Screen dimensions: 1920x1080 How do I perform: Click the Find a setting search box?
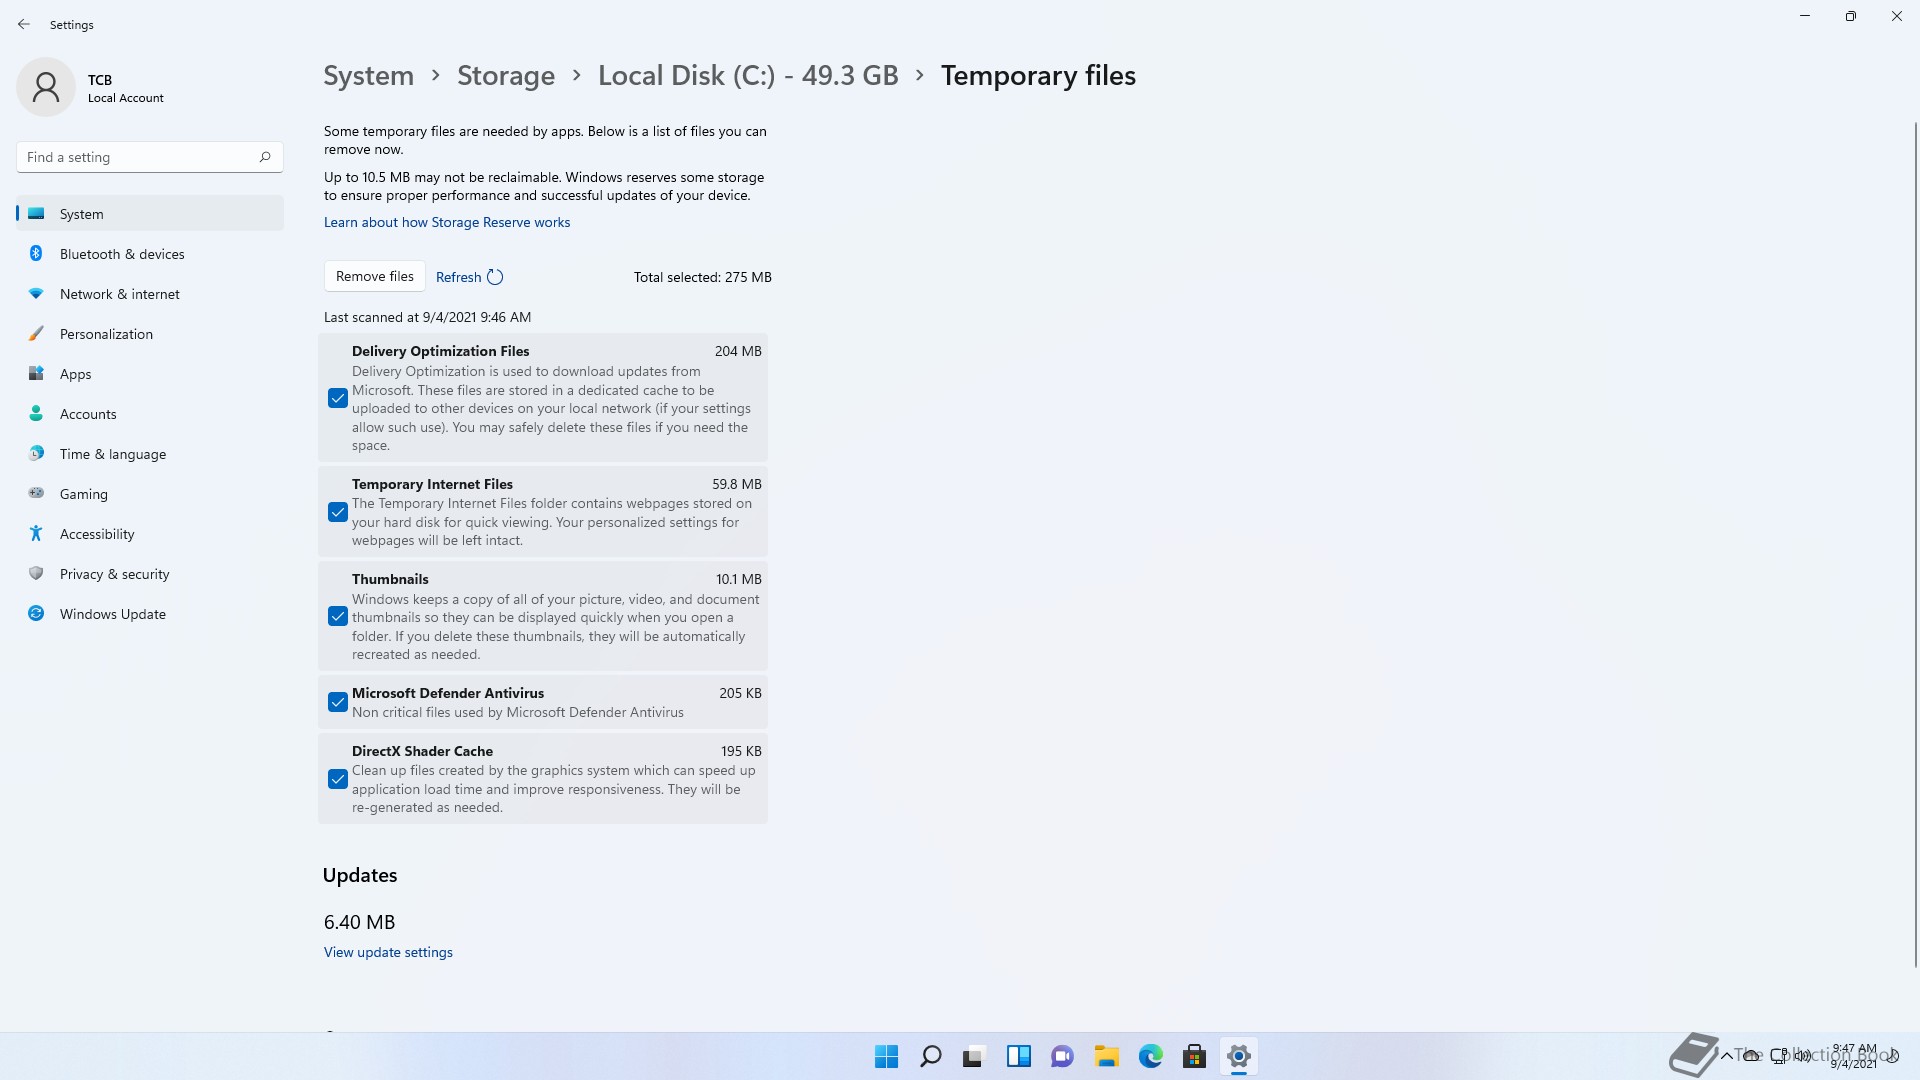point(150,157)
